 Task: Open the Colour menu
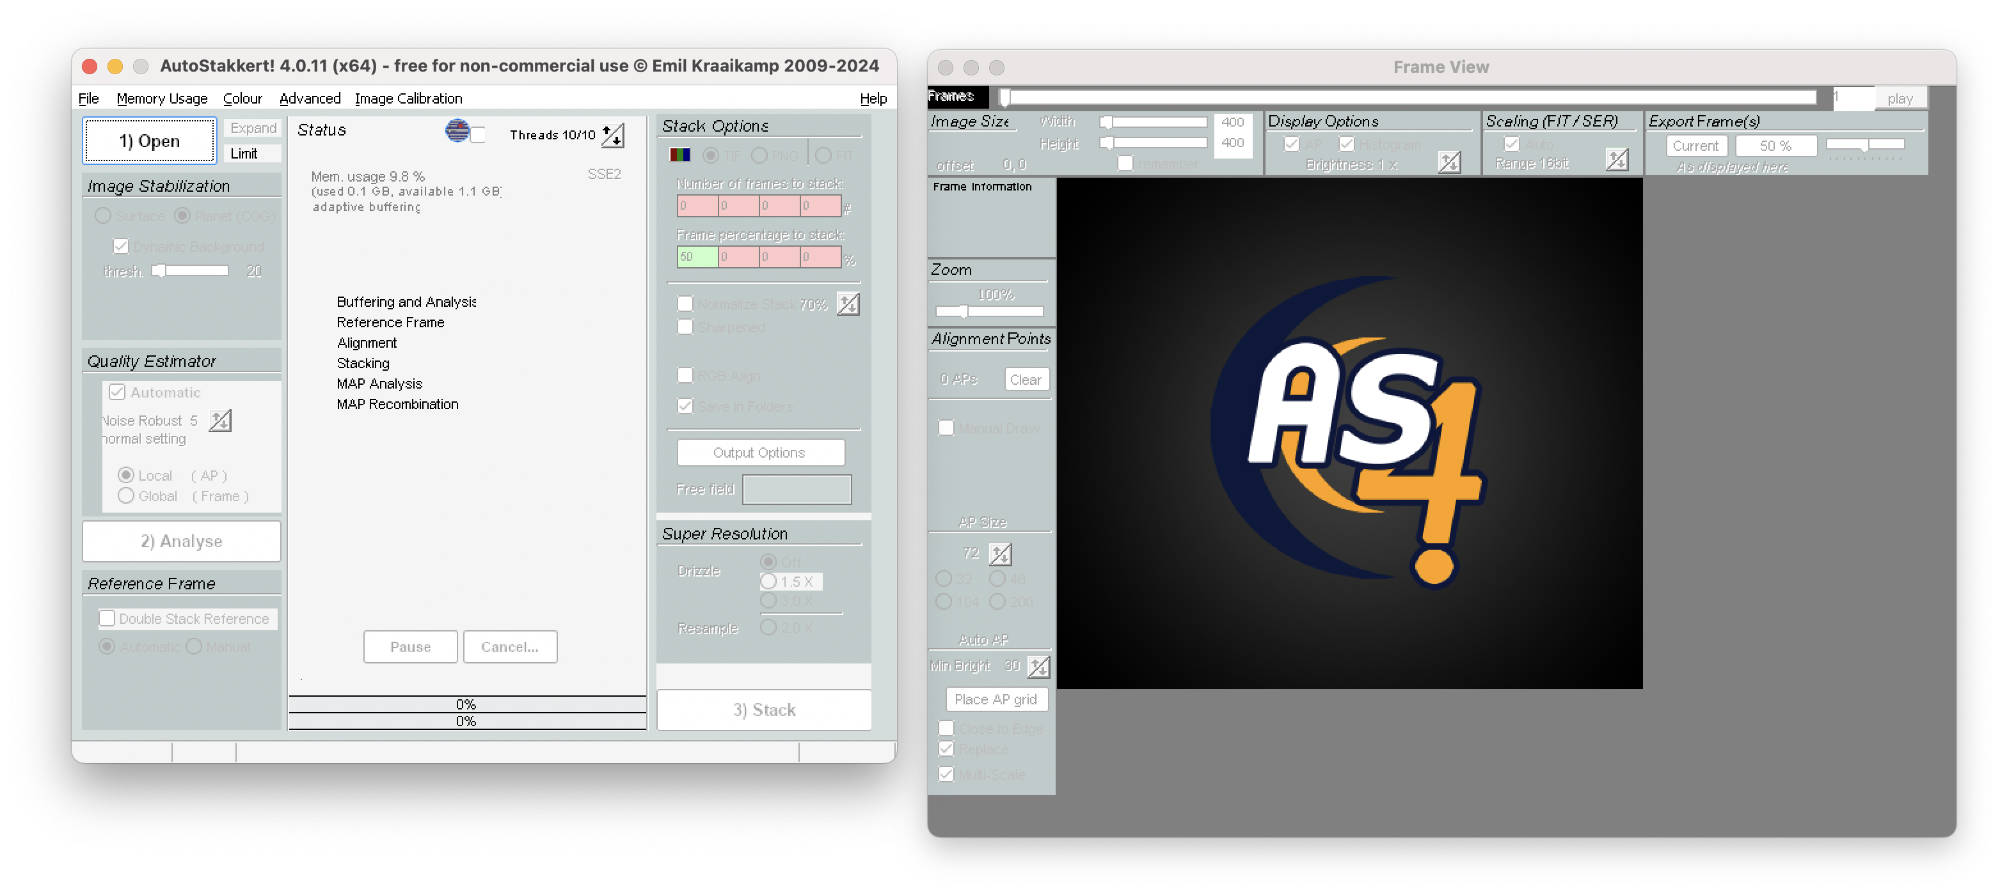[x=242, y=98]
